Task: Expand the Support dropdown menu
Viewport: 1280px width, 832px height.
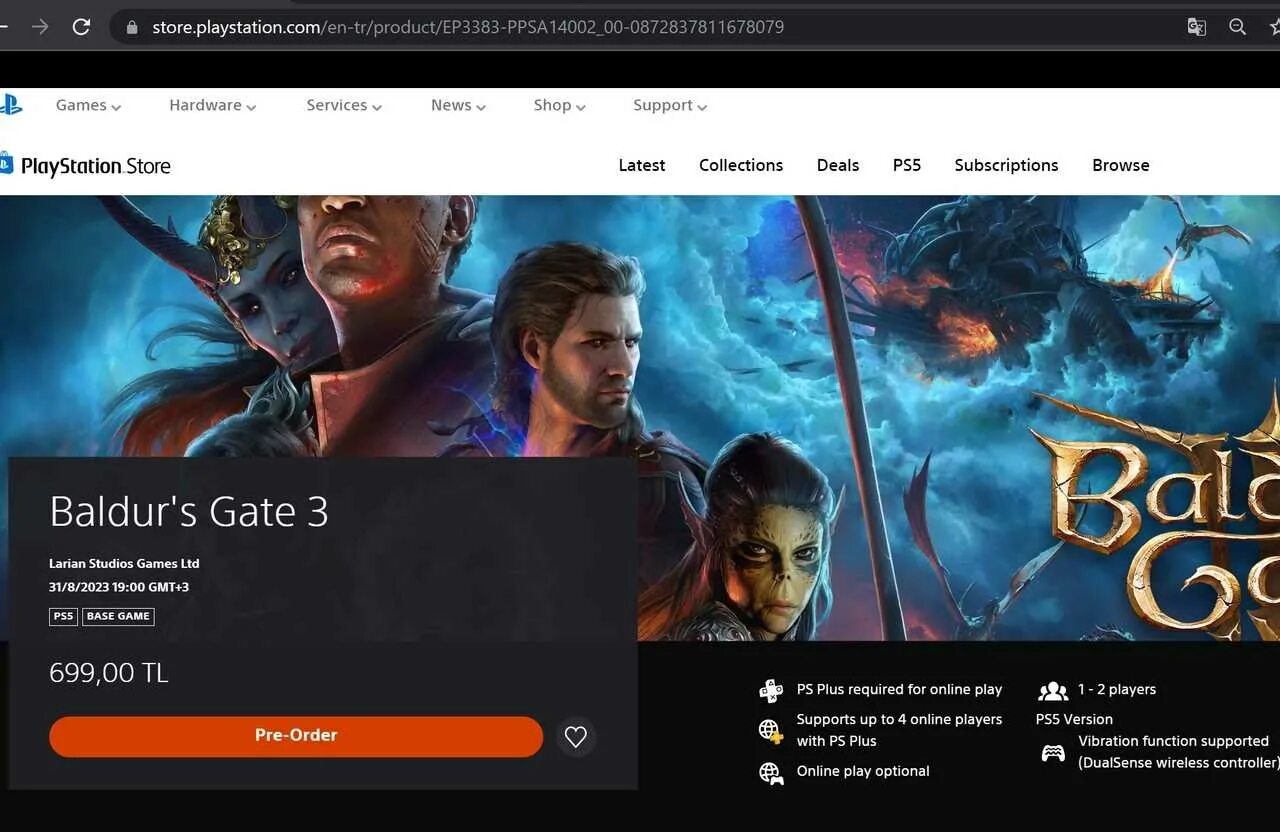Action: pos(670,105)
